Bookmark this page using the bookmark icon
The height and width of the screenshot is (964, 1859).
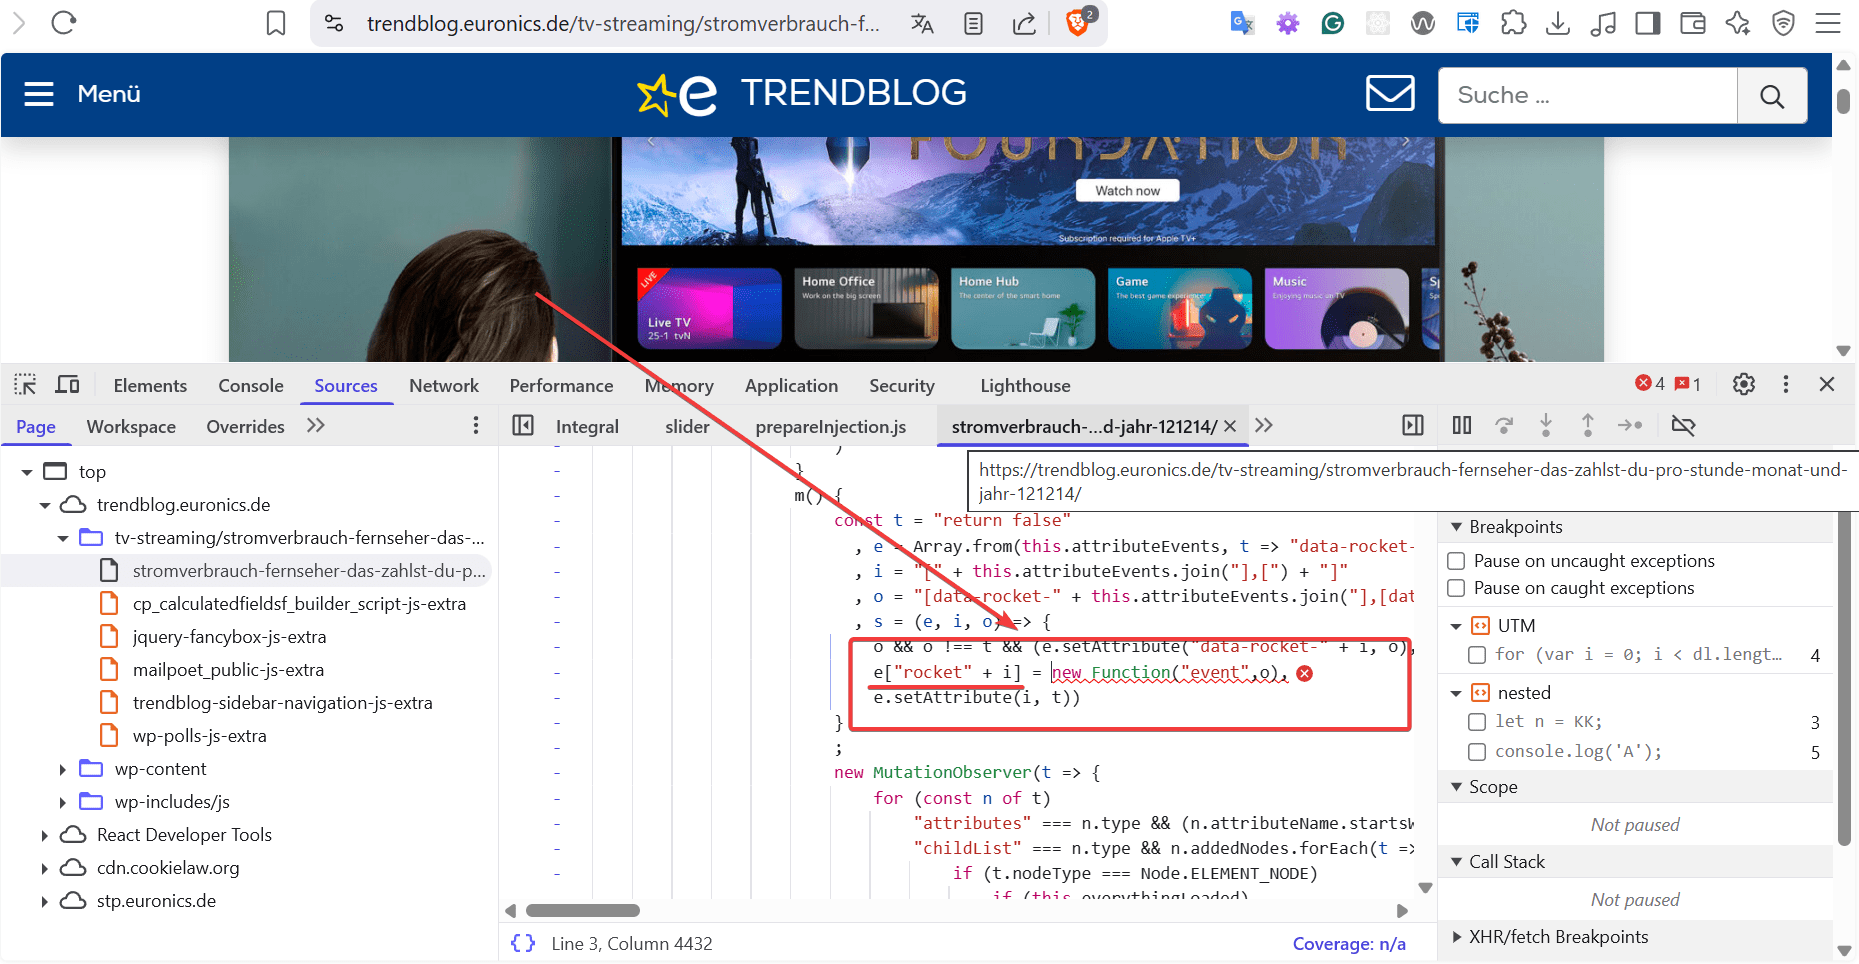[x=276, y=23]
